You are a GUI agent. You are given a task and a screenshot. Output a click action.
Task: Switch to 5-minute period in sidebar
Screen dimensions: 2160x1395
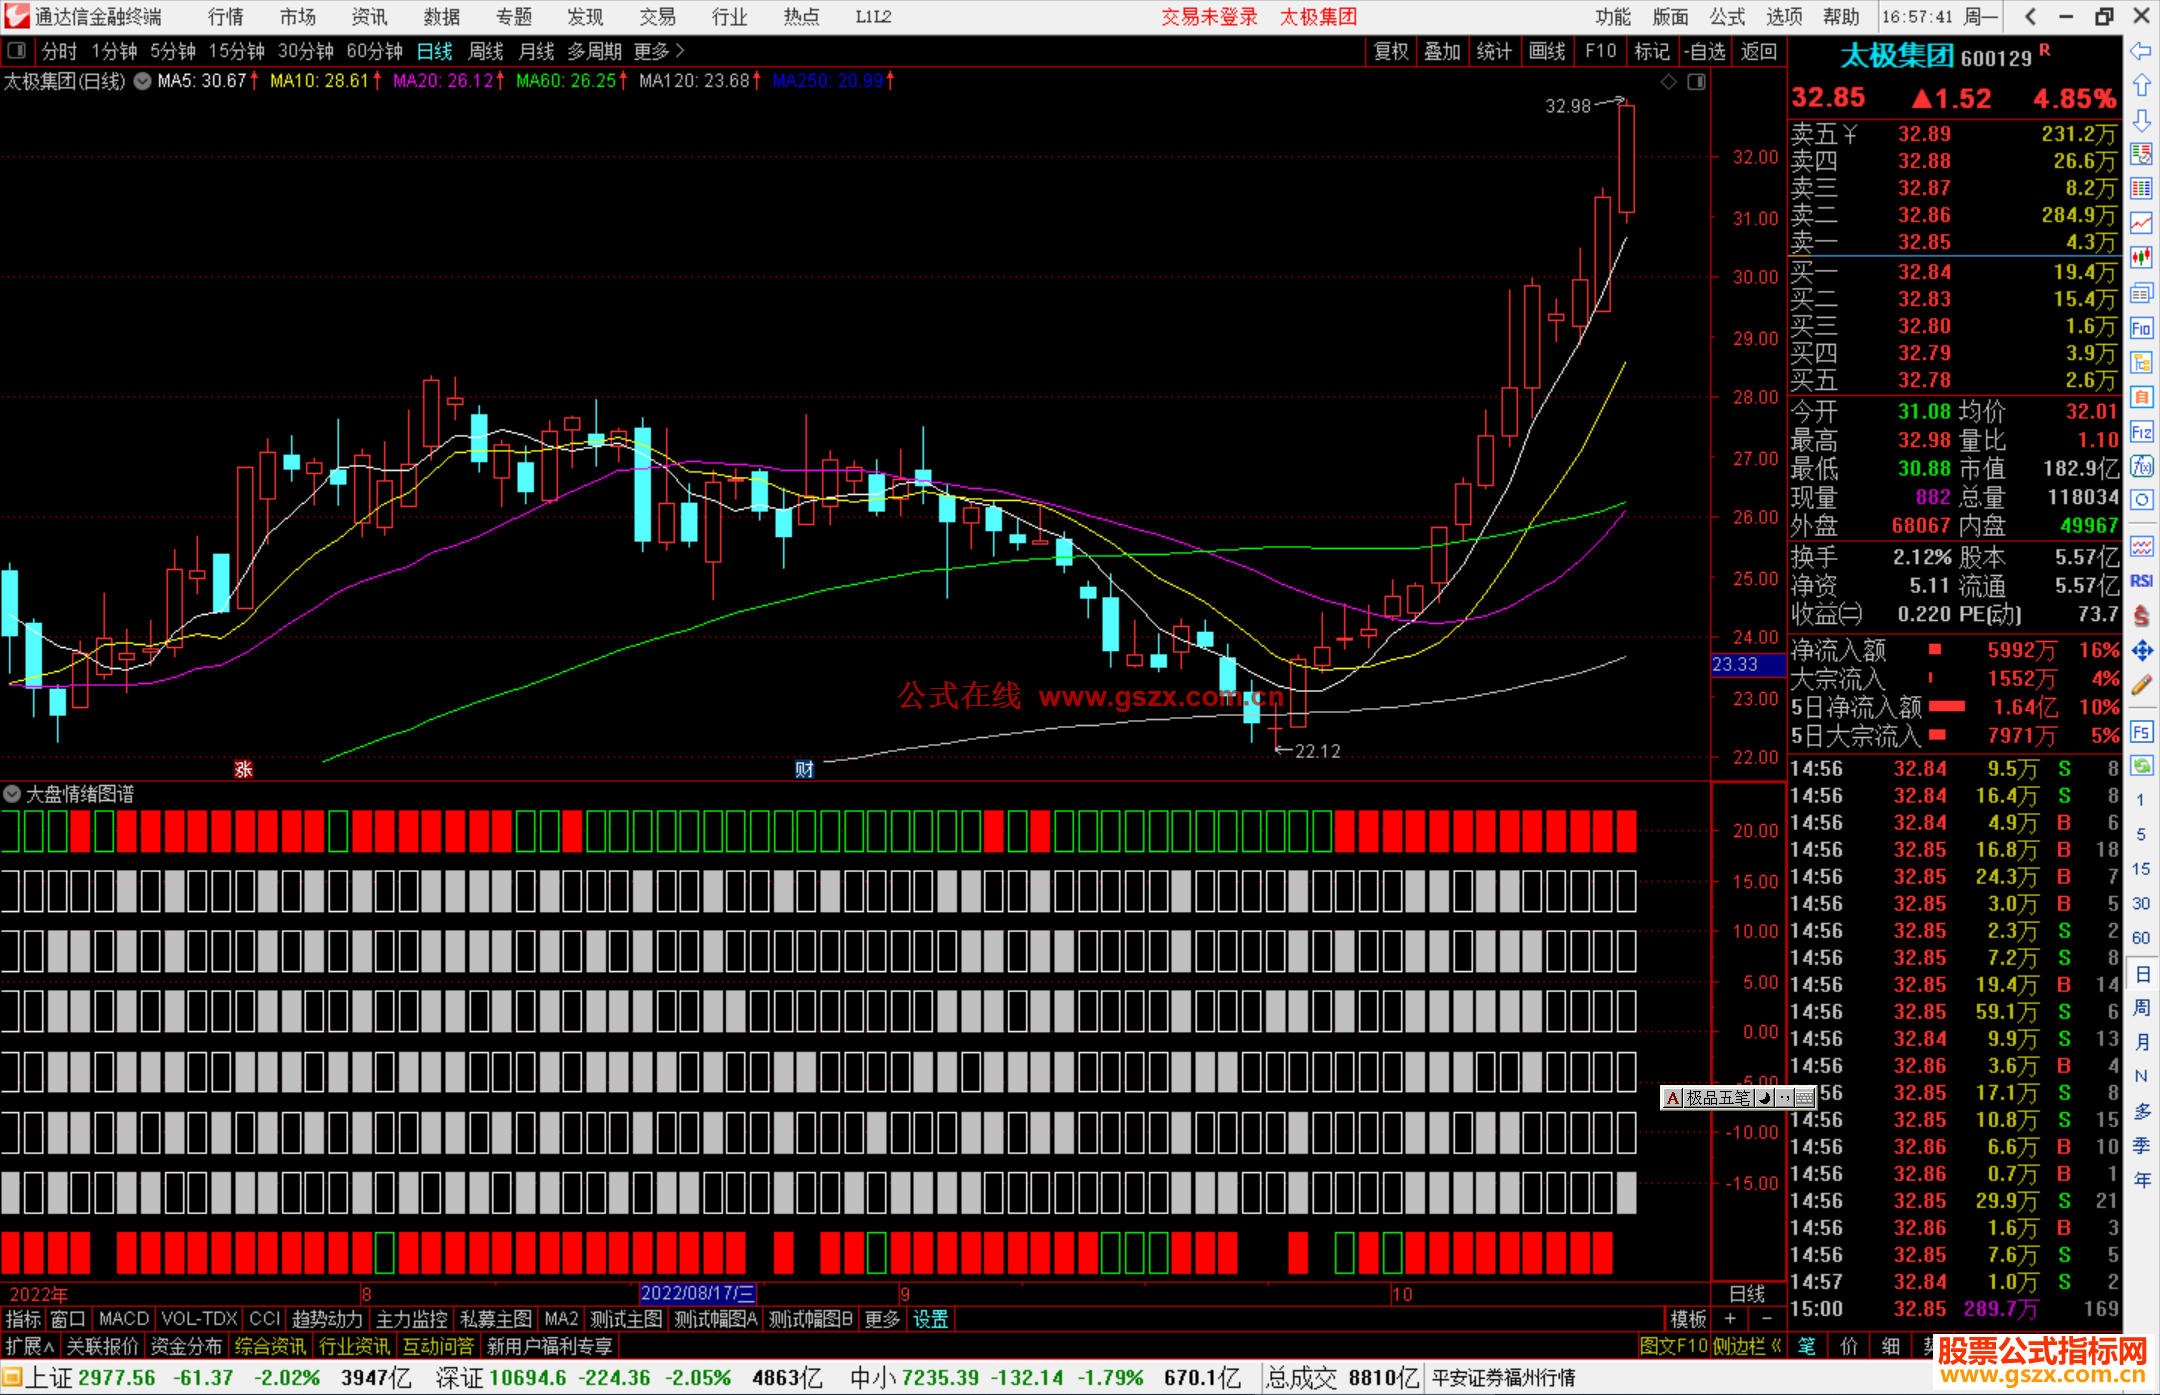2141,834
